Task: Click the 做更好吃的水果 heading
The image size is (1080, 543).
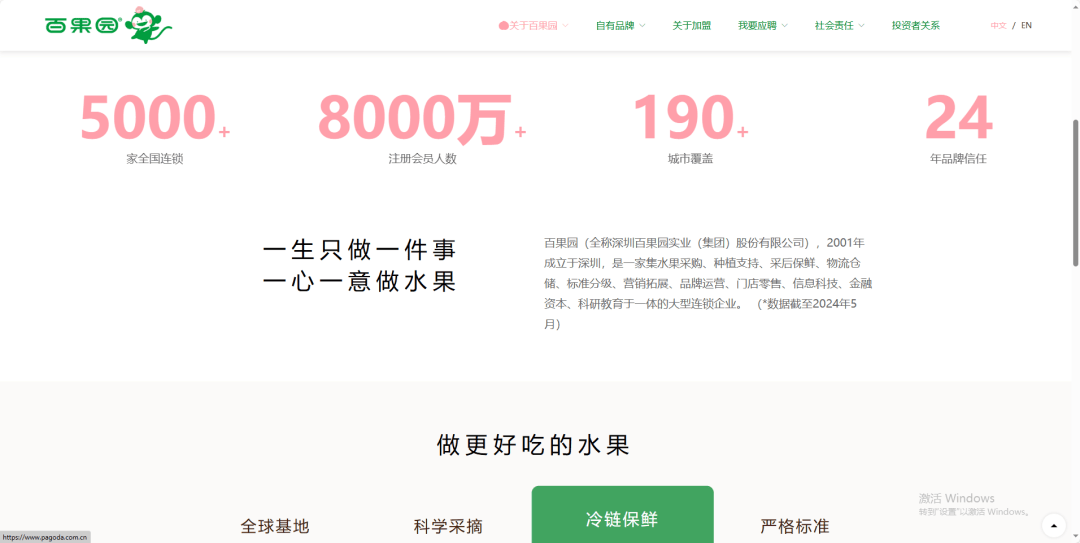Action: point(534,445)
